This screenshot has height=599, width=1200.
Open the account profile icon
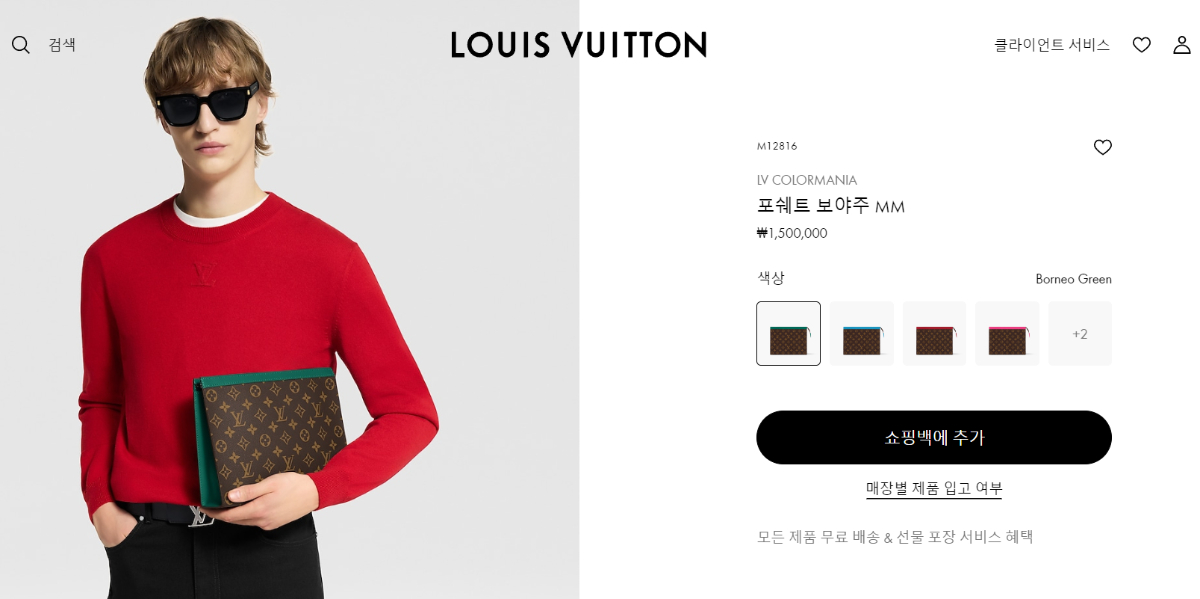1182,45
